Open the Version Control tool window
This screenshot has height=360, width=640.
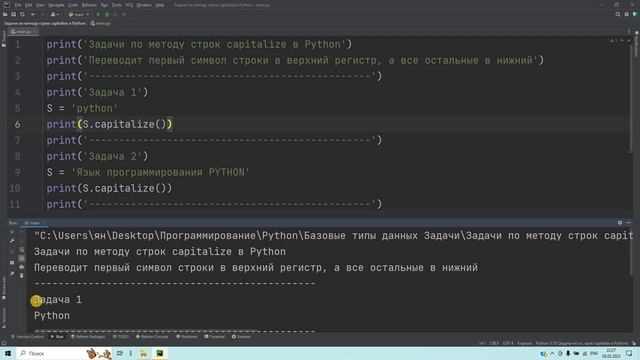(27, 337)
